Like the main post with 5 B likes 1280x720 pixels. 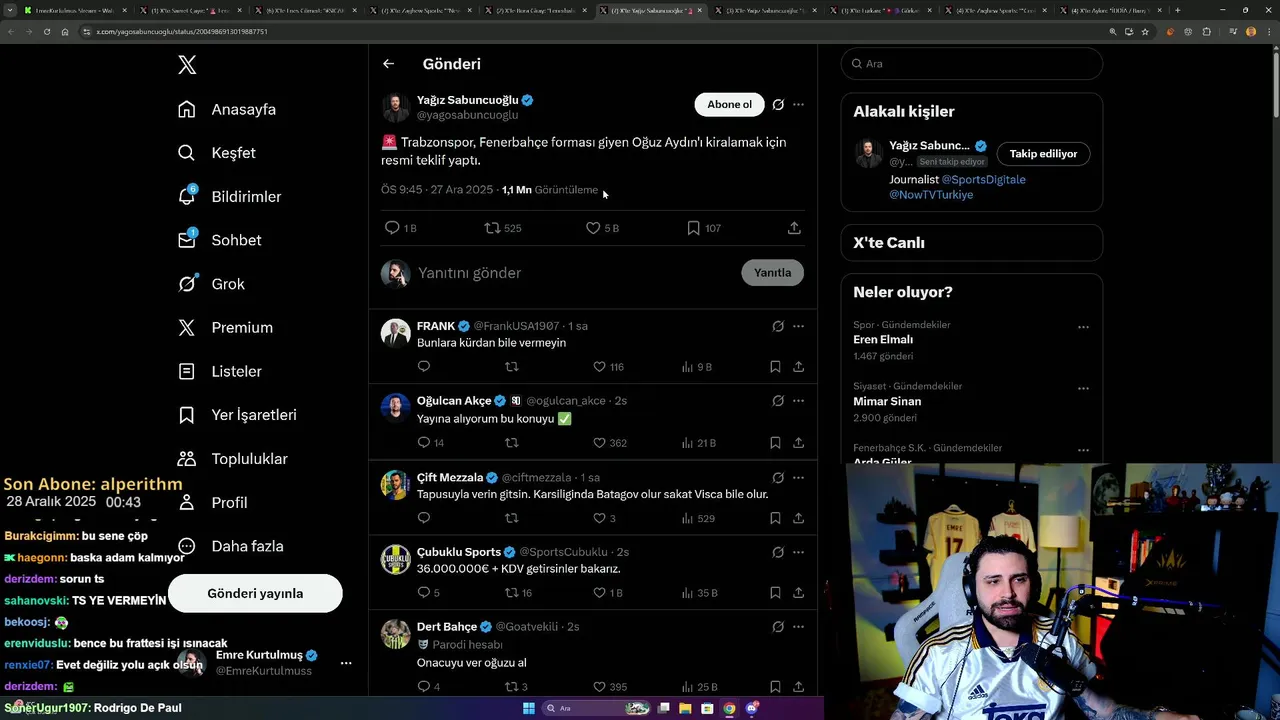click(x=593, y=228)
